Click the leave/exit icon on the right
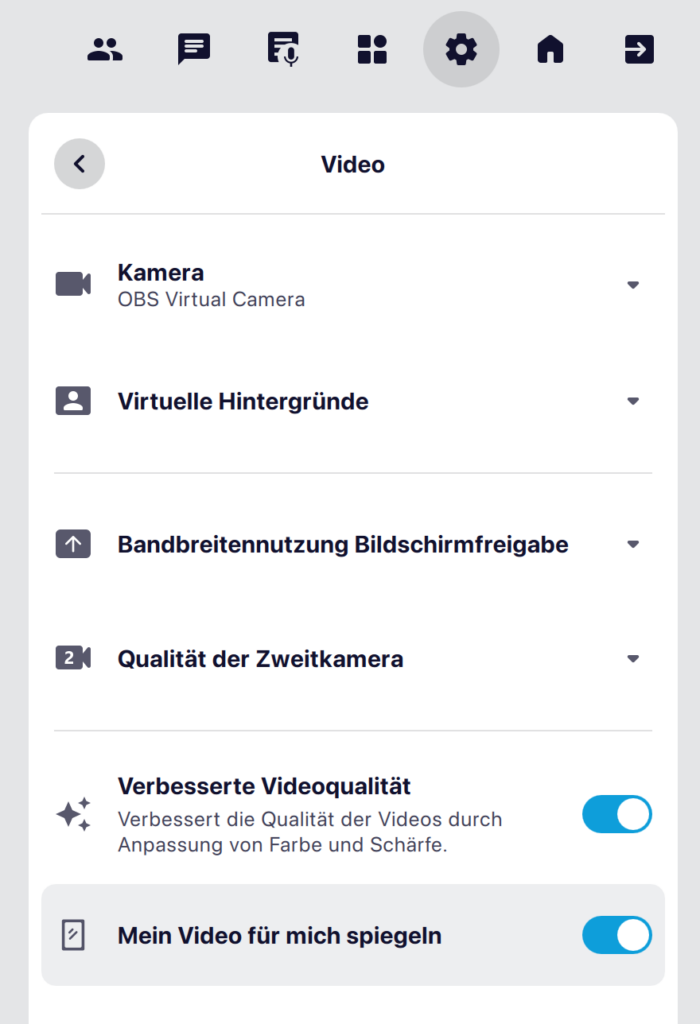This screenshot has width=700, height=1024. [639, 48]
